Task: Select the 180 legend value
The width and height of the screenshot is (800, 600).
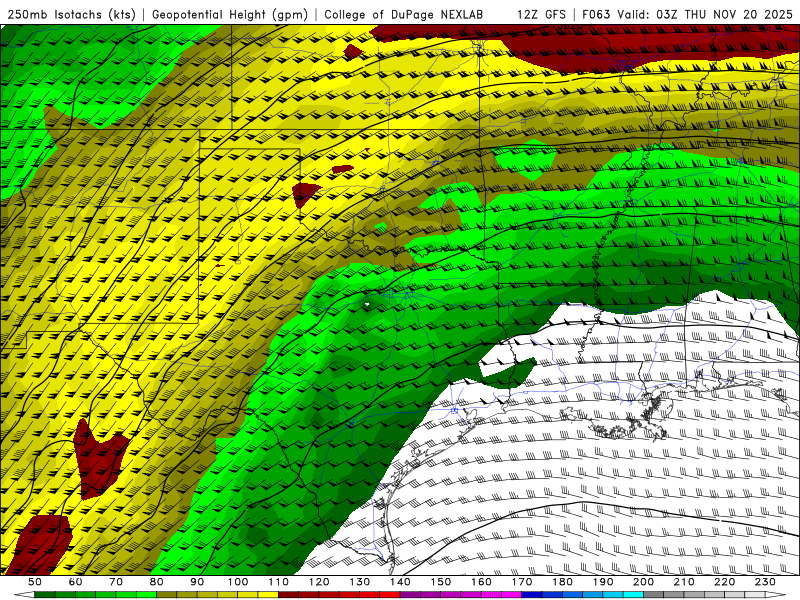Action: pos(562,582)
